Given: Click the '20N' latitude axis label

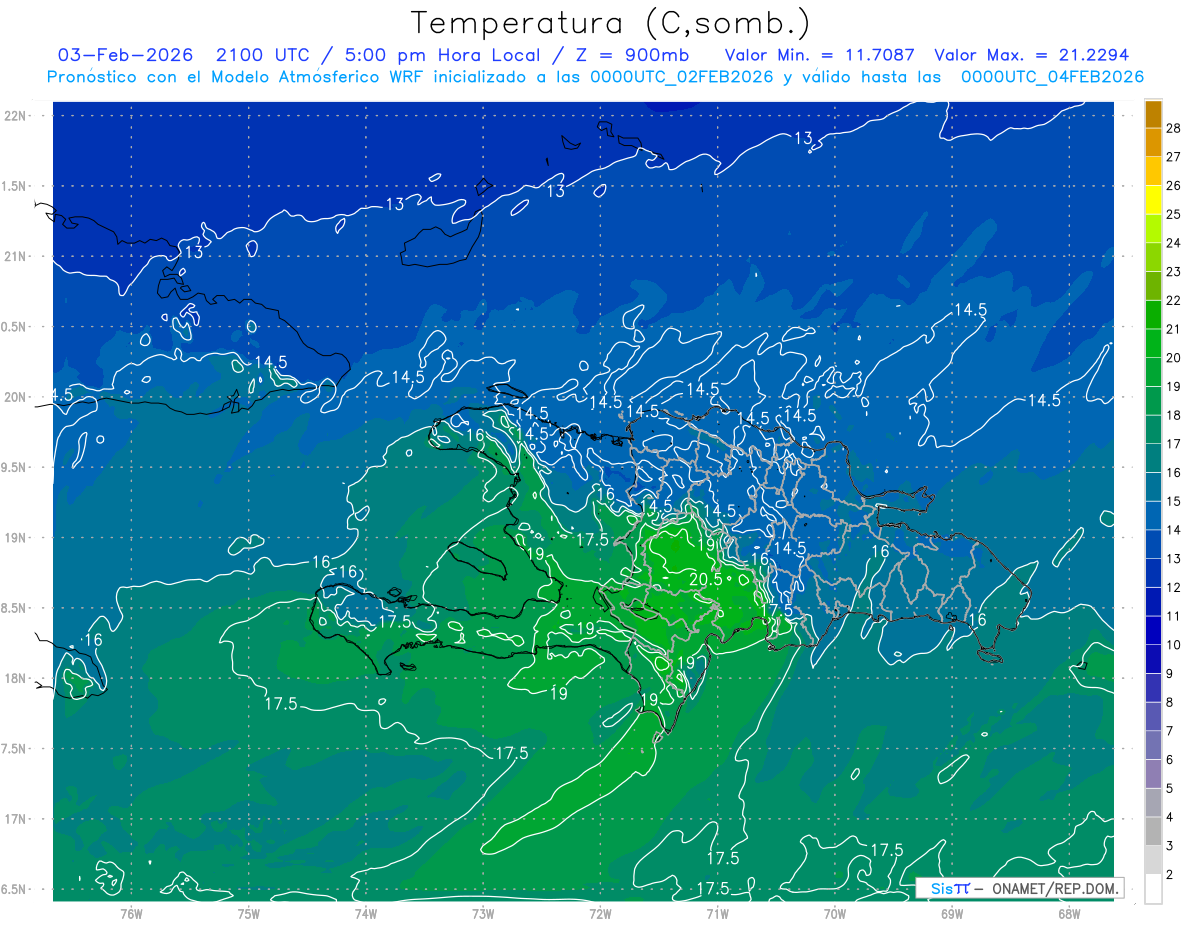Looking at the screenshot, I should 15,397.
